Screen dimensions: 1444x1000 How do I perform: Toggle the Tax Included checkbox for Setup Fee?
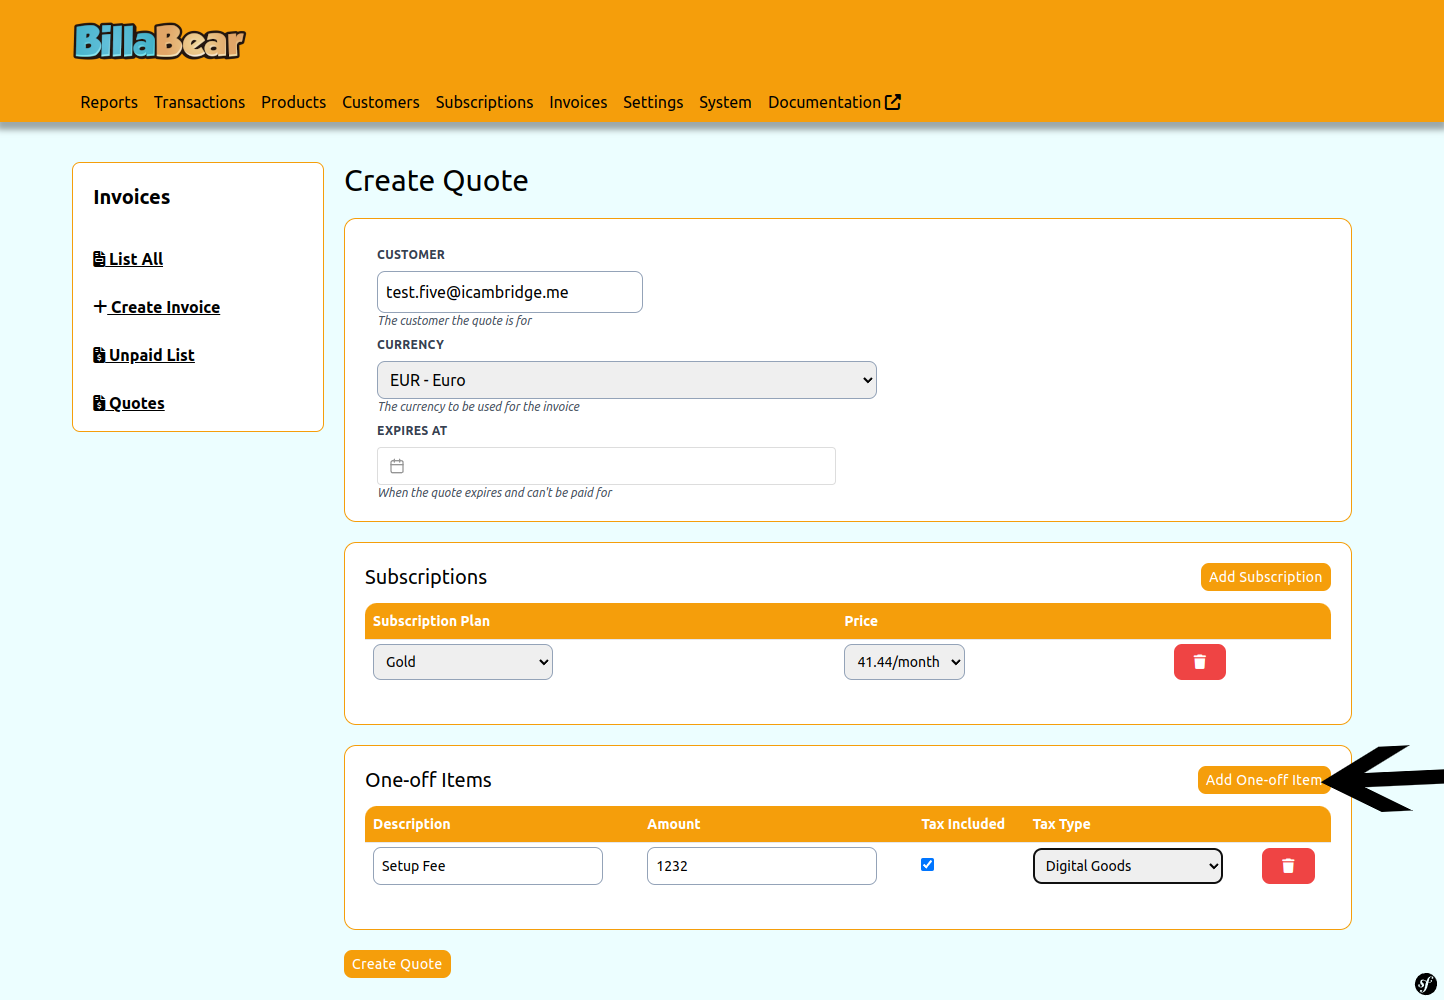pos(927,865)
